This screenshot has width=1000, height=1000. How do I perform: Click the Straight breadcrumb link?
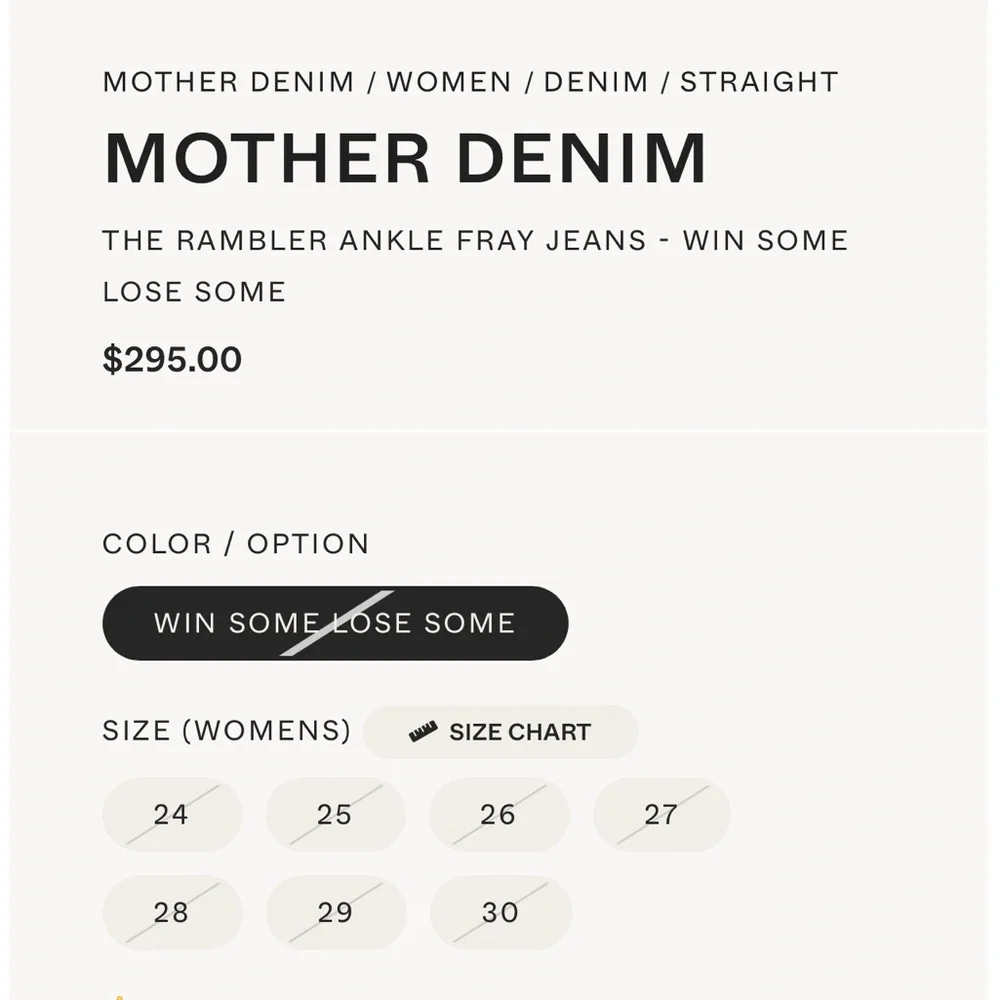[x=759, y=82]
